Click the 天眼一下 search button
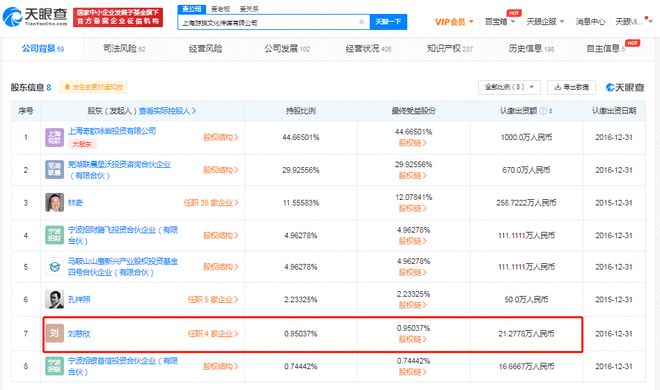 [x=388, y=22]
